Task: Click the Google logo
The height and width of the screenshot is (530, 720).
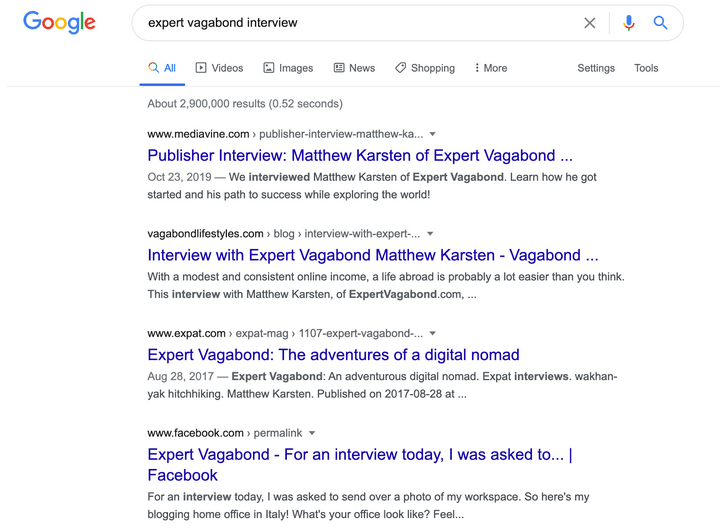Action: pyautogui.click(x=59, y=22)
